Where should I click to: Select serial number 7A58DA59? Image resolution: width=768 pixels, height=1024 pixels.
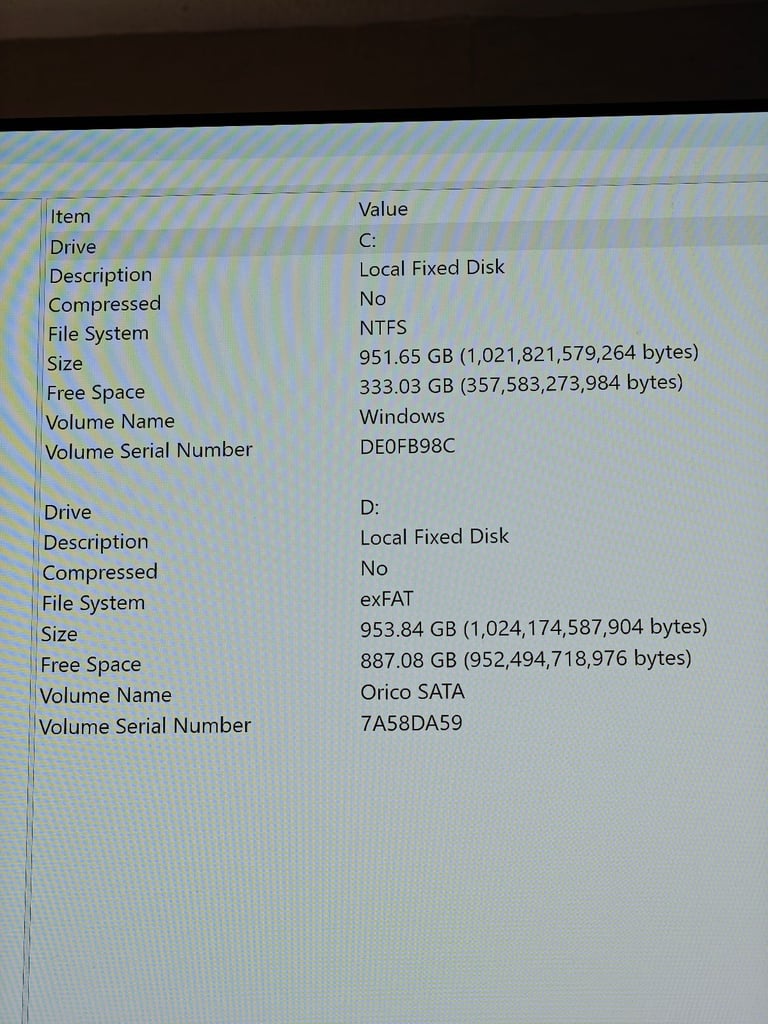pos(411,723)
